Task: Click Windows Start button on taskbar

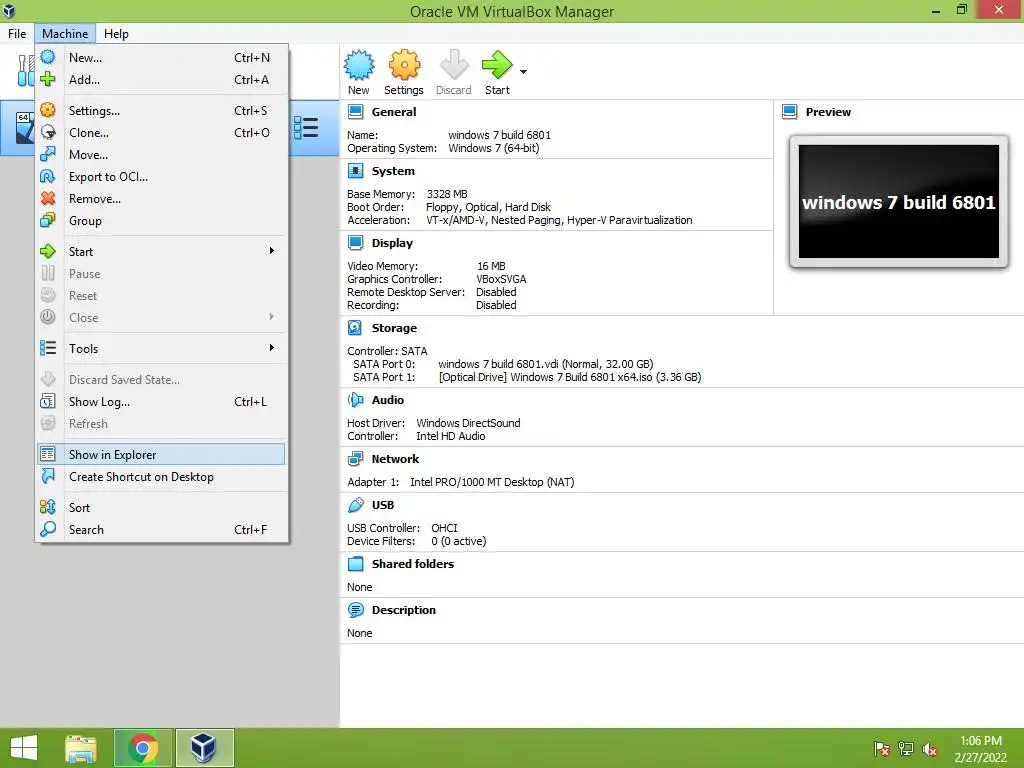Action: (x=24, y=748)
